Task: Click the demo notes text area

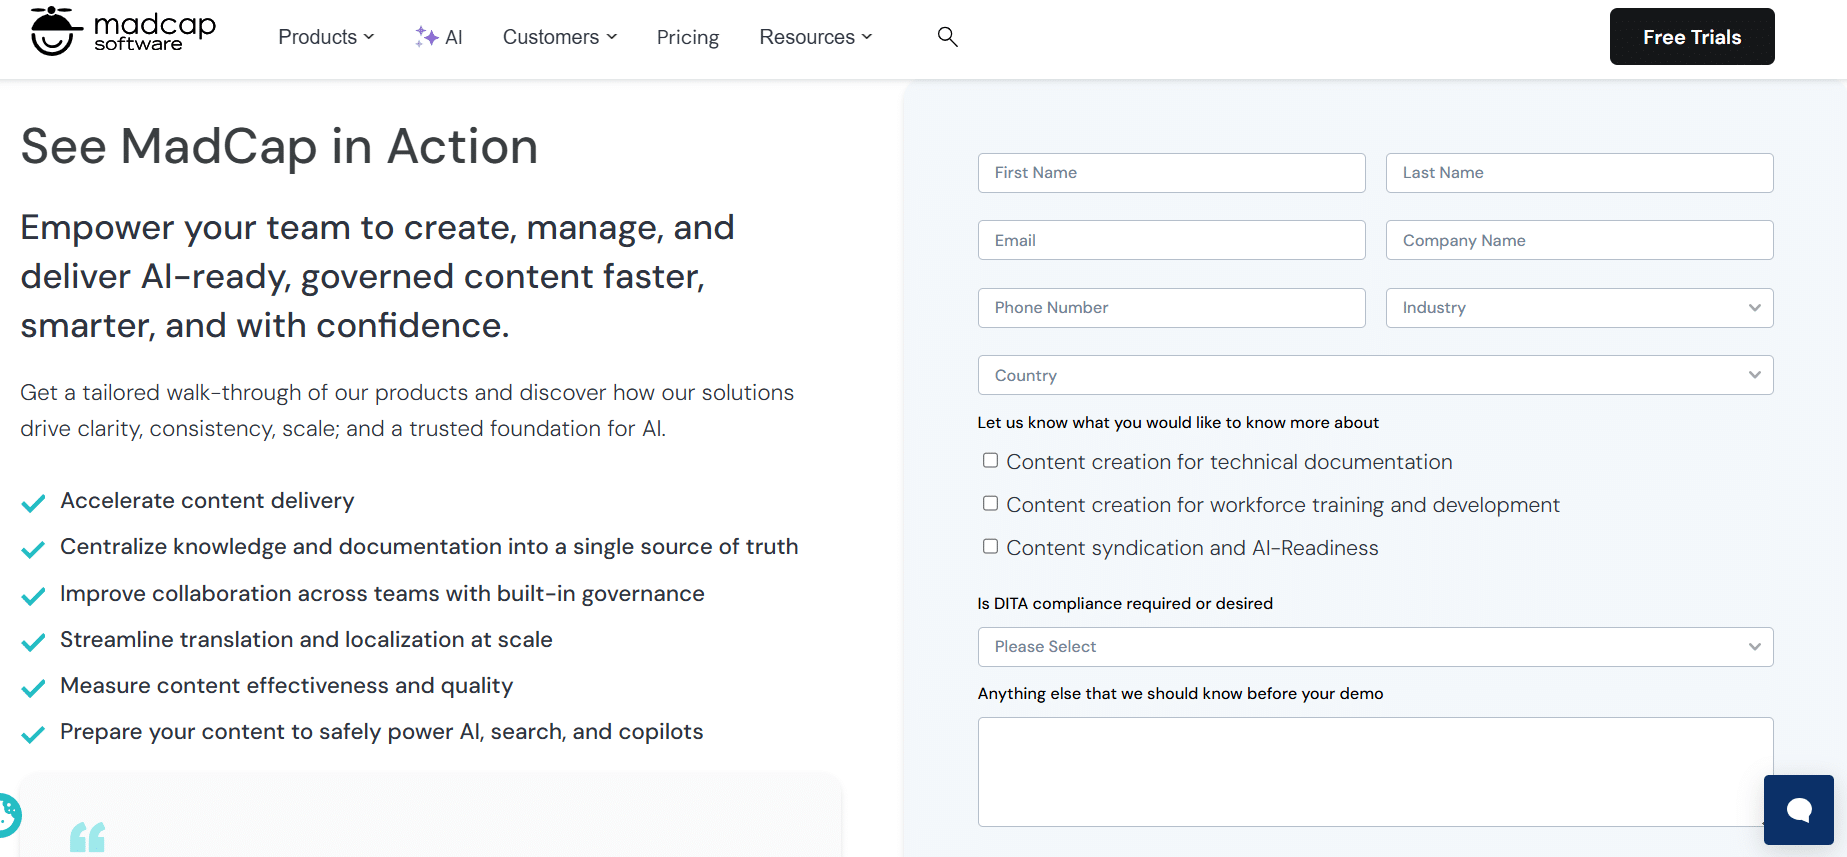Action: pos(1375,772)
